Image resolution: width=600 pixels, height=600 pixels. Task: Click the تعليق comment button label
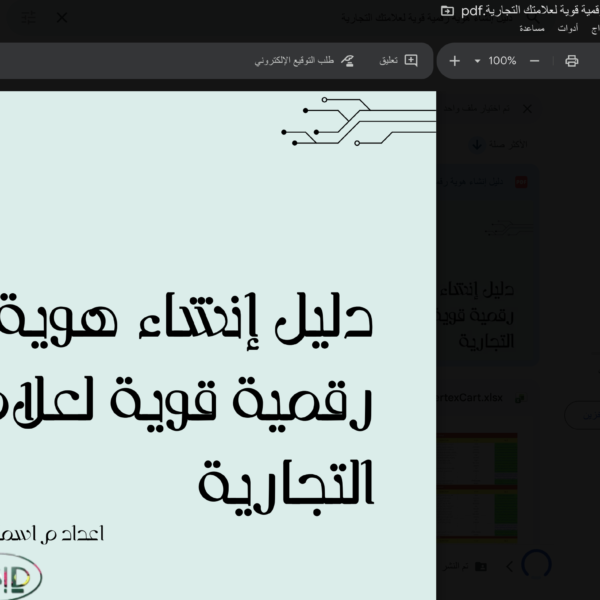coord(388,60)
